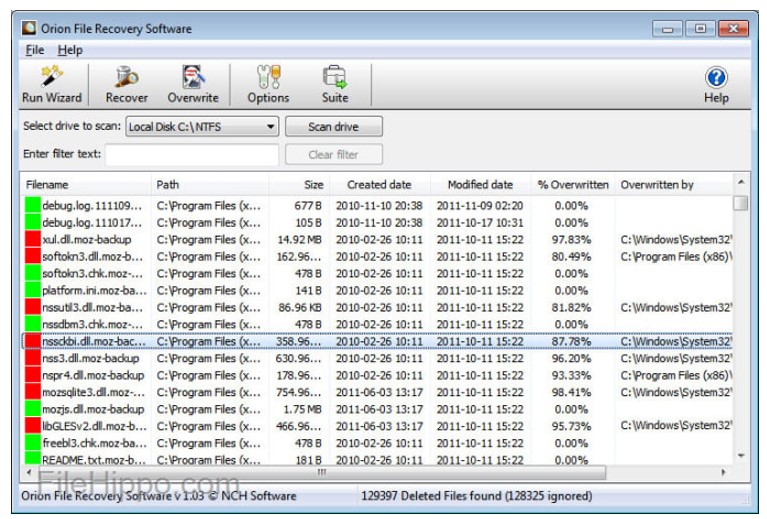Open the Suite toolbar icon

click(335, 84)
